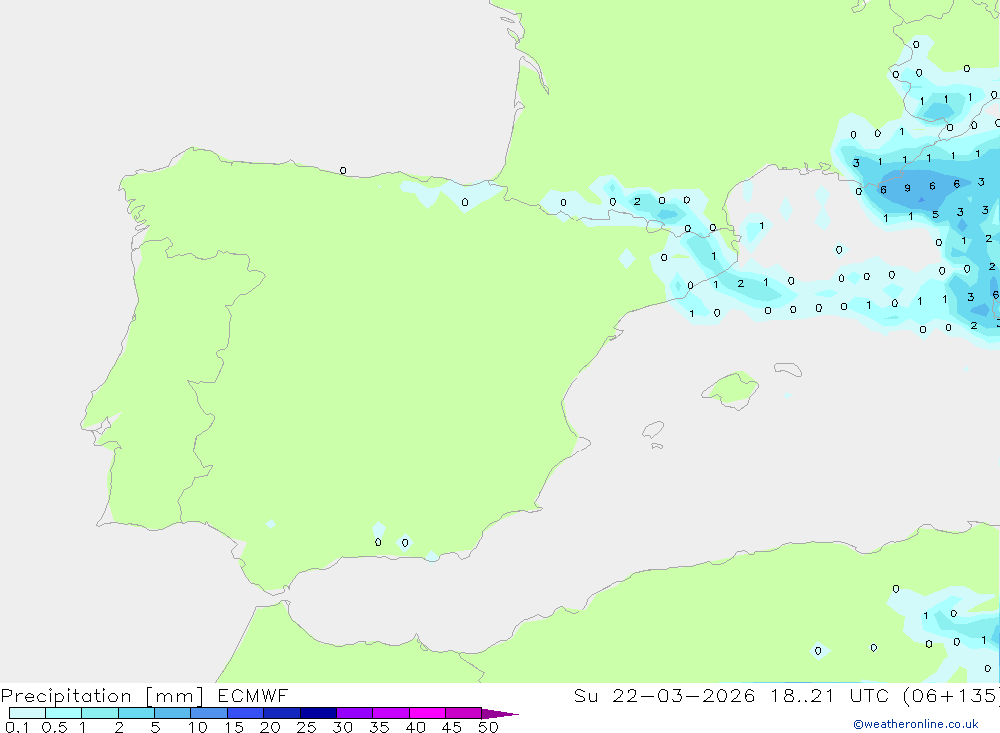Click Mallorca island on the map
The height and width of the screenshot is (733, 1000).
pyautogui.click(x=731, y=389)
